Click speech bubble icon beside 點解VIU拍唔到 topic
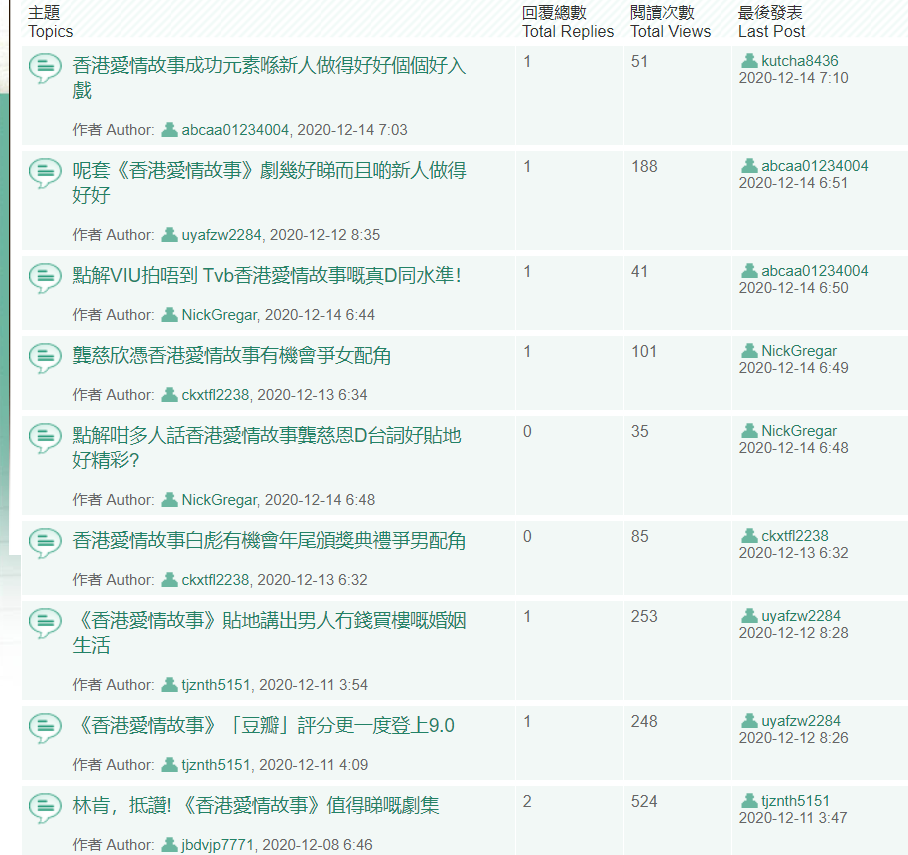The width and height of the screenshot is (908, 855). tap(45, 278)
